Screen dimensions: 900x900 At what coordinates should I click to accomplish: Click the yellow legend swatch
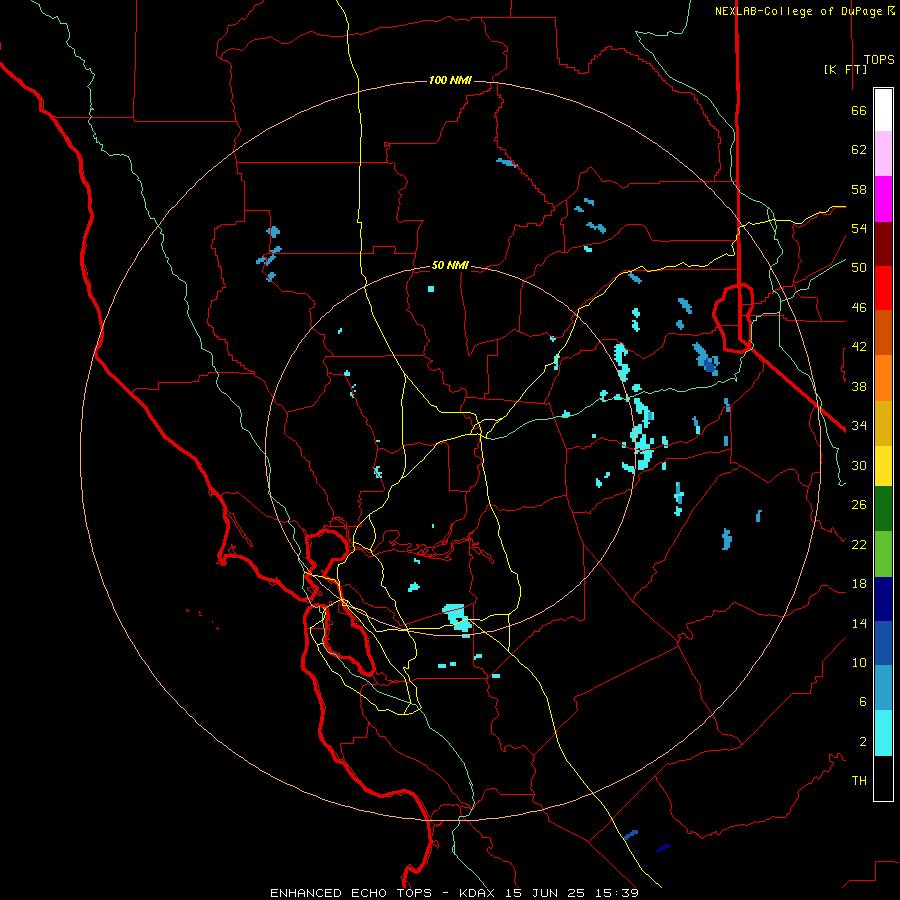pyautogui.click(x=883, y=465)
